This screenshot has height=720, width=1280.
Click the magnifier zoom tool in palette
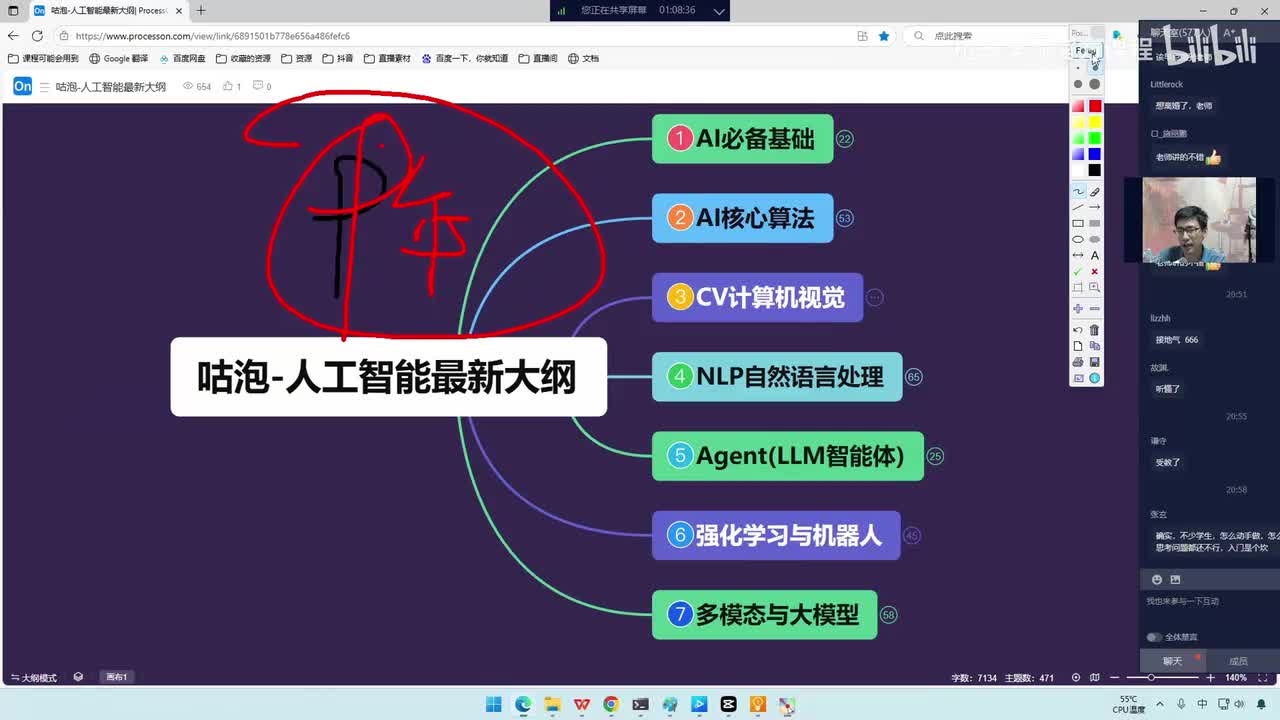pyautogui.click(x=1095, y=287)
